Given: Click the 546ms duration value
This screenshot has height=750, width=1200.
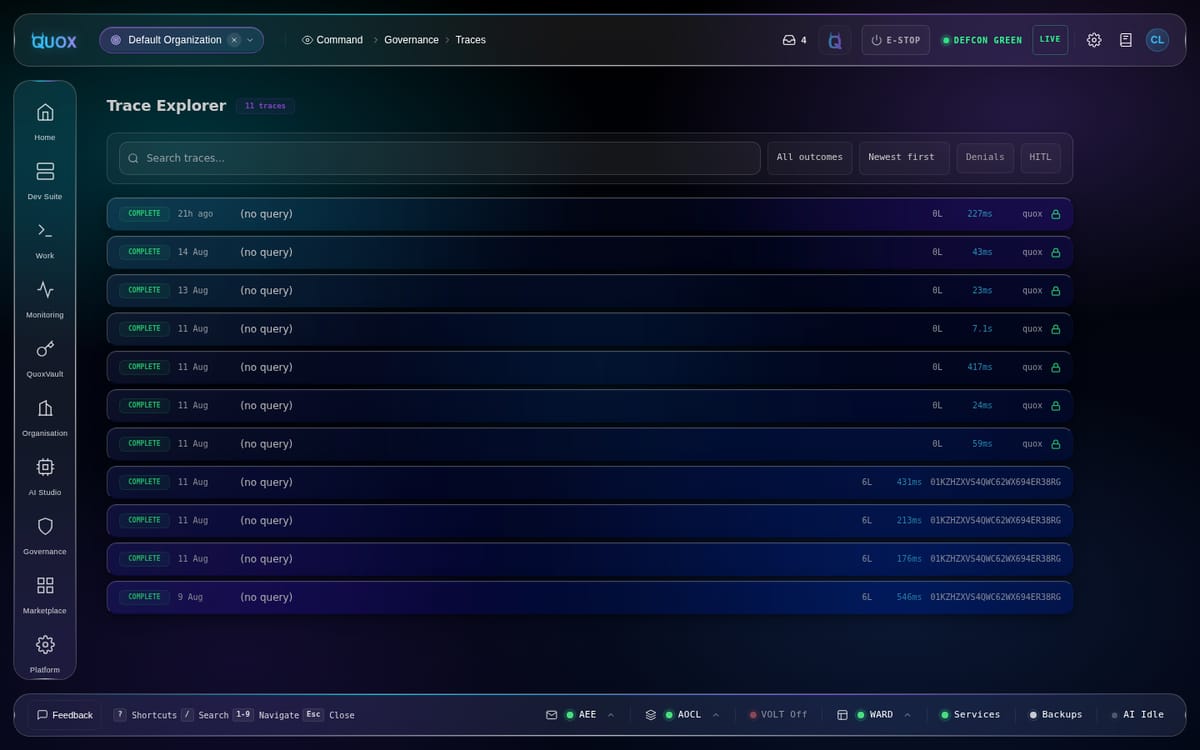Looking at the screenshot, I should [909, 597].
